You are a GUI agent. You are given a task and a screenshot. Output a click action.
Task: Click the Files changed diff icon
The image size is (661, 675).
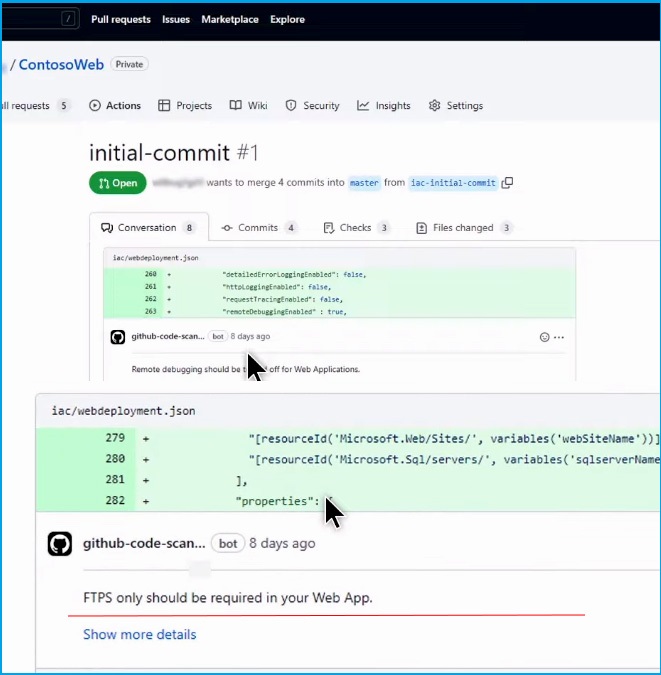point(422,228)
